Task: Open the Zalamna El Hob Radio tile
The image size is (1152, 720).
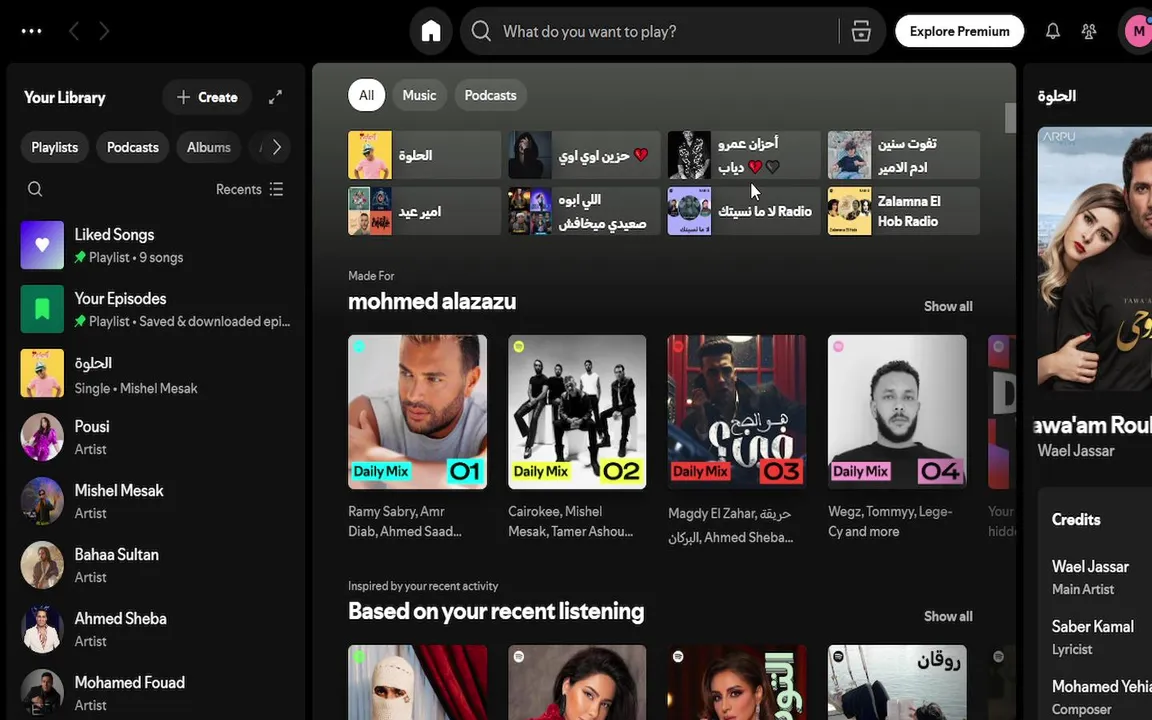Action: [904, 212]
